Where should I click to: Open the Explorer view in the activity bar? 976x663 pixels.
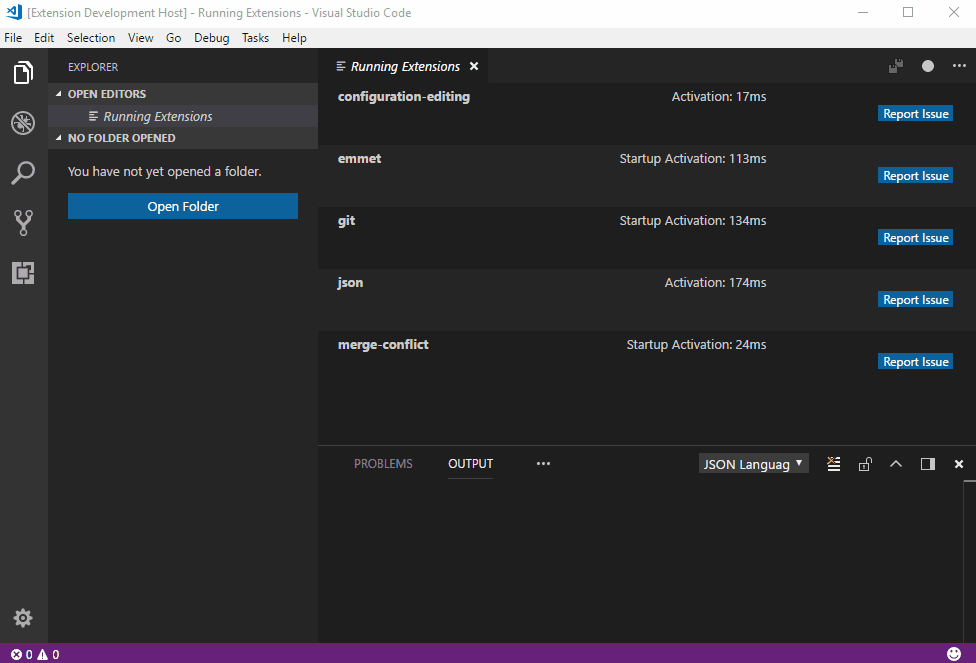point(23,72)
